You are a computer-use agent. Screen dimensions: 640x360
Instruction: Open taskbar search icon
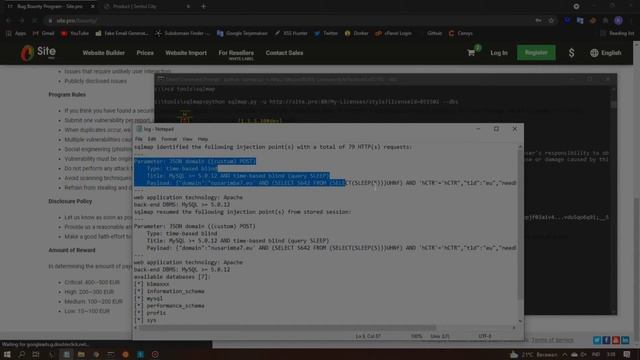[x=22, y=354]
